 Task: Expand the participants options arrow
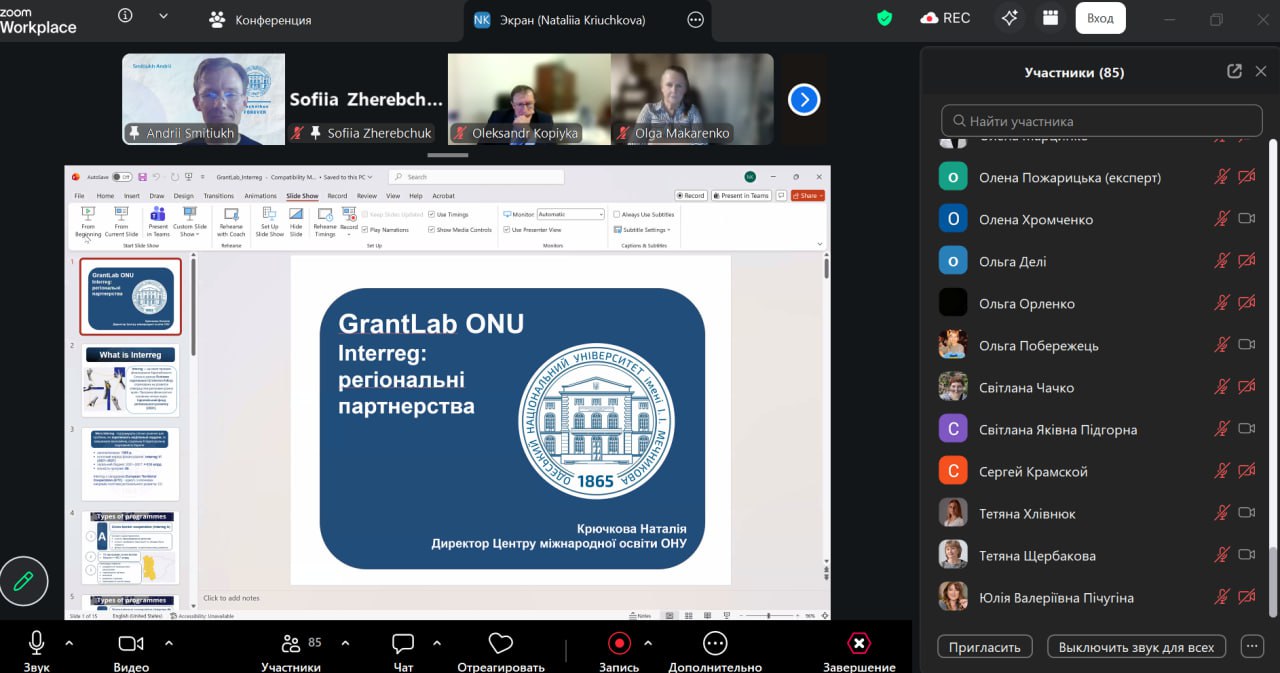(x=345, y=643)
